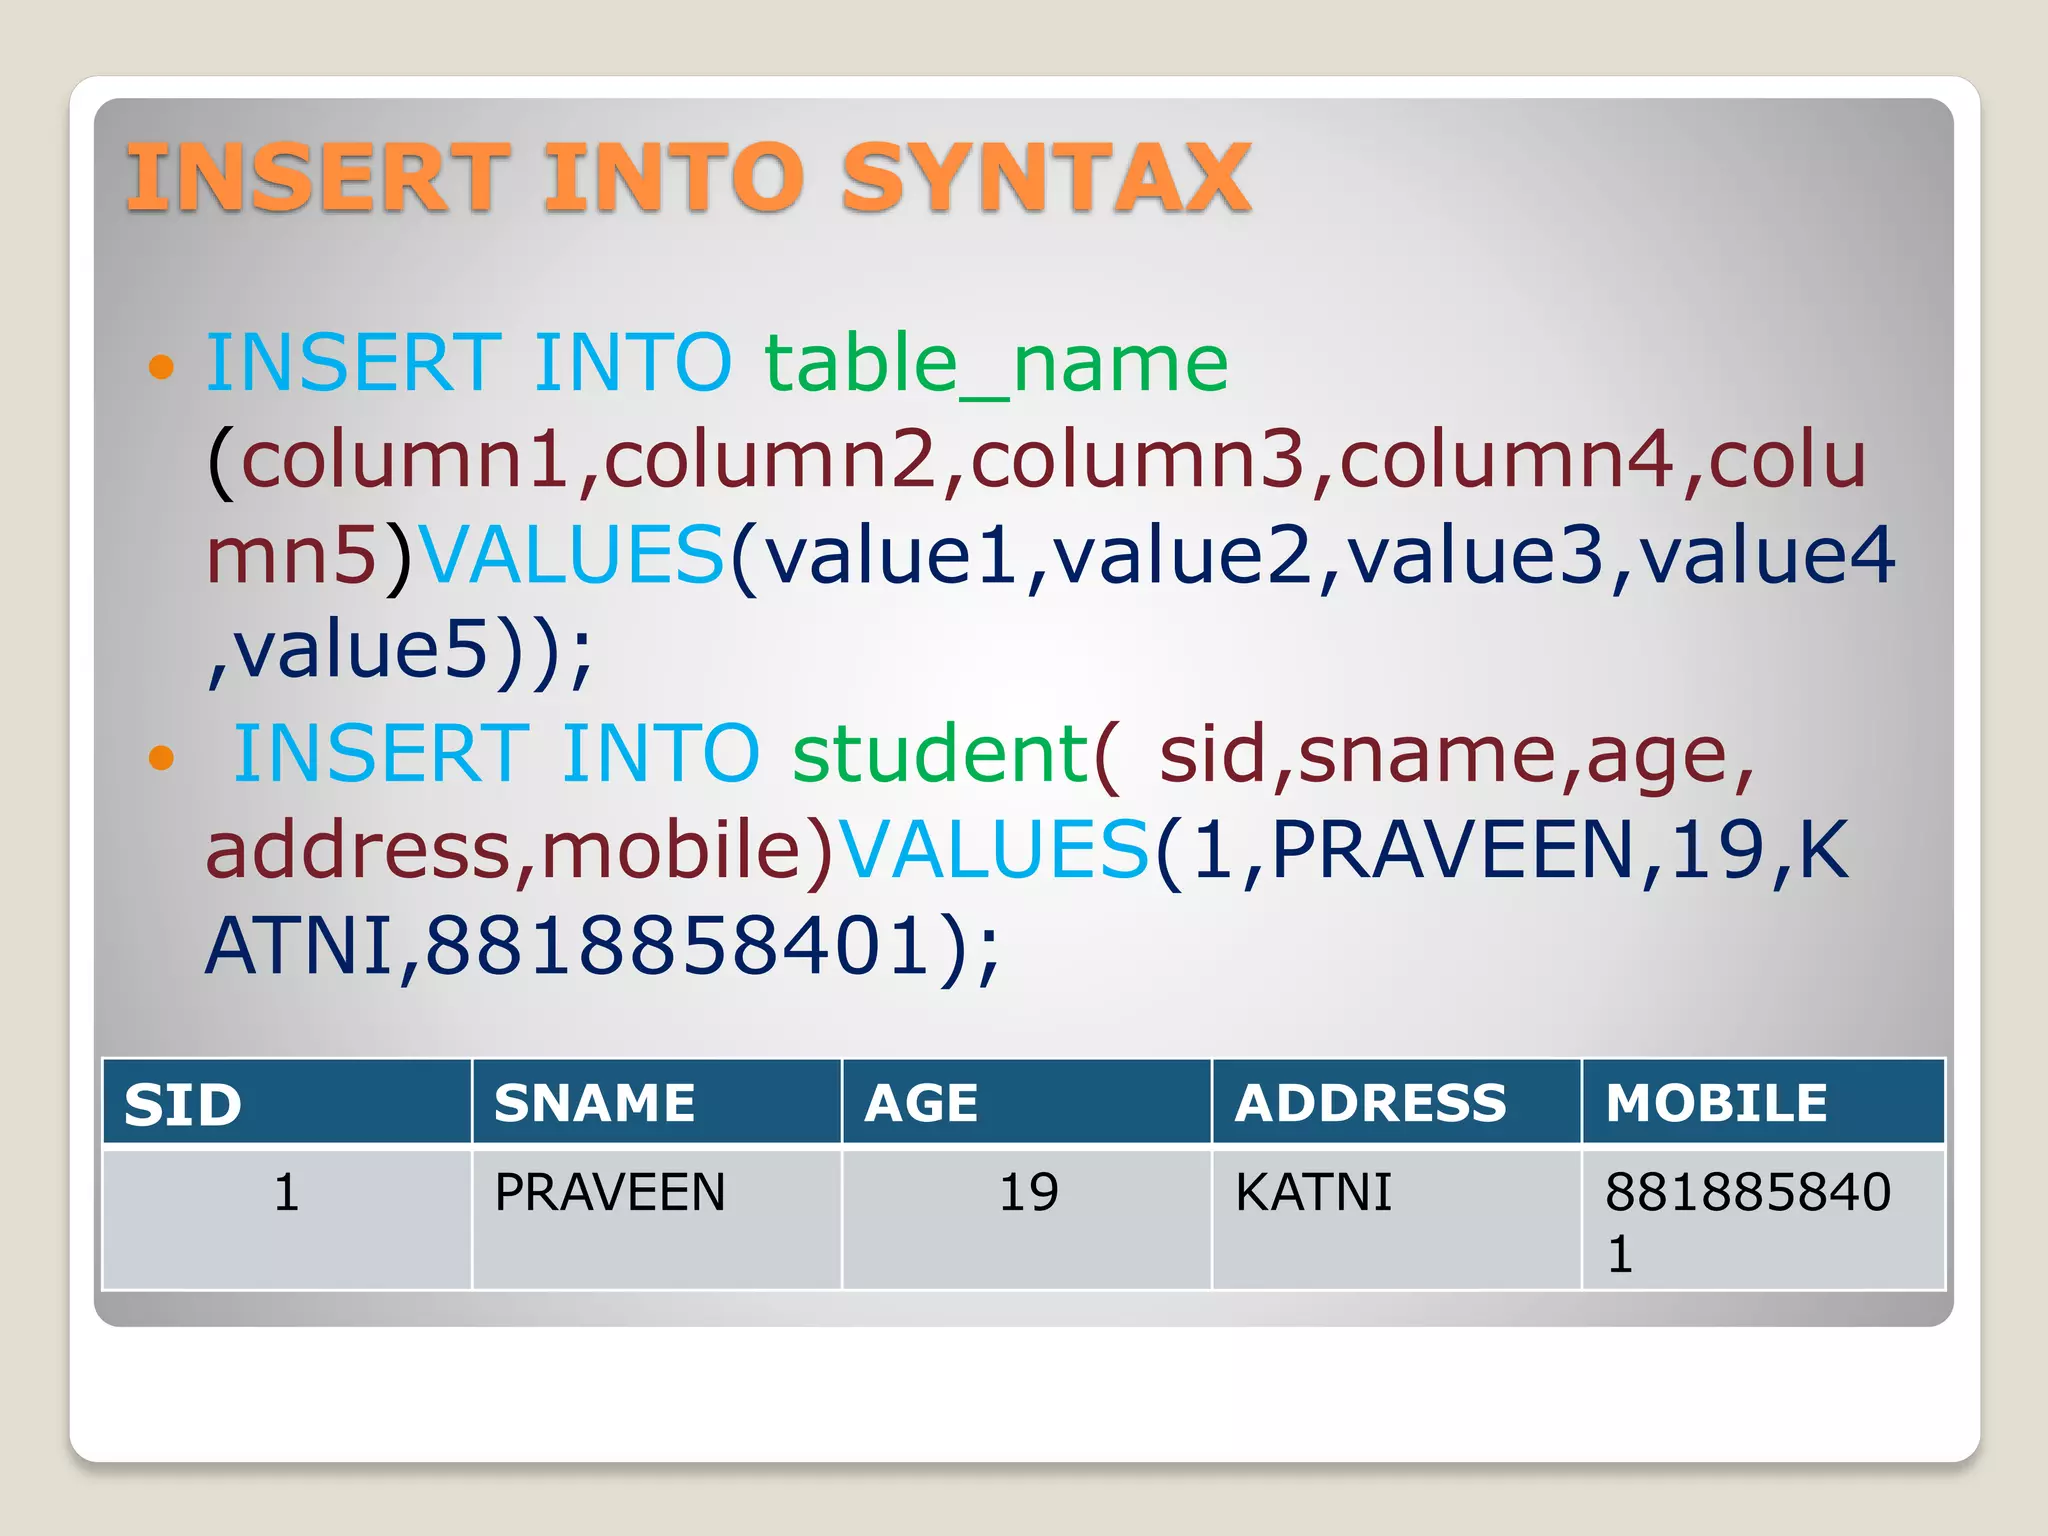Click the ',value5));' line
Image resolution: width=2048 pixels, height=1536 pixels.
[401, 652]
